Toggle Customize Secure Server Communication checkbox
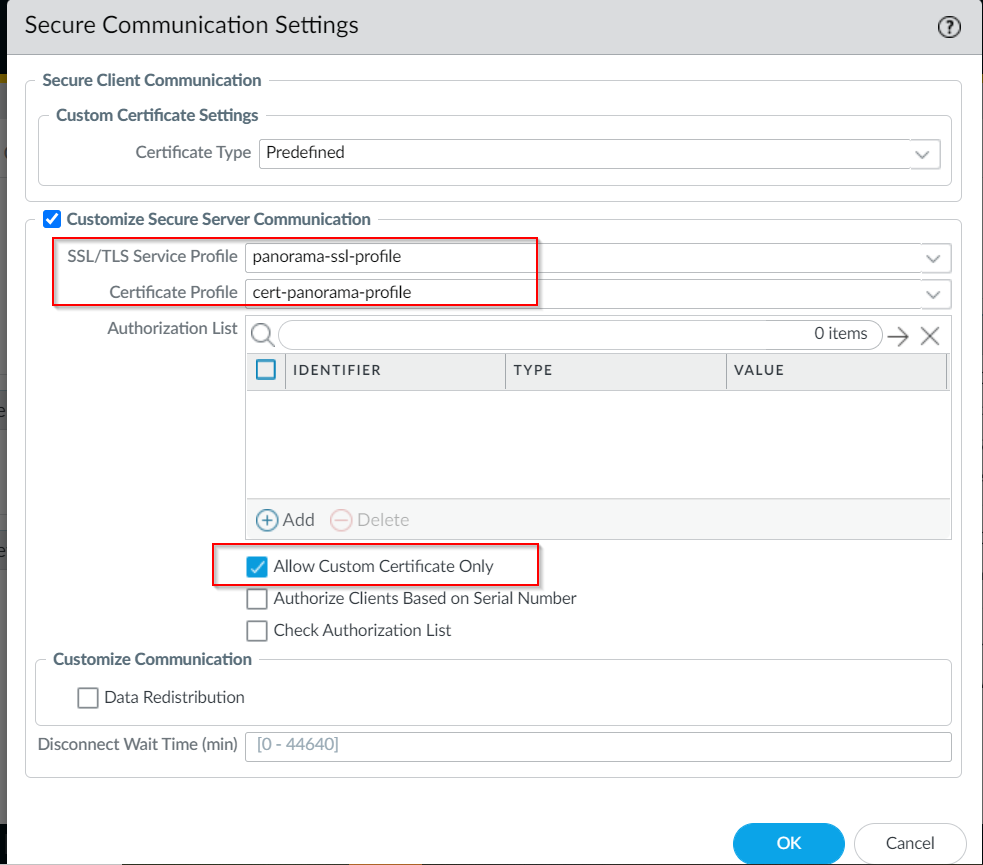 52,219
